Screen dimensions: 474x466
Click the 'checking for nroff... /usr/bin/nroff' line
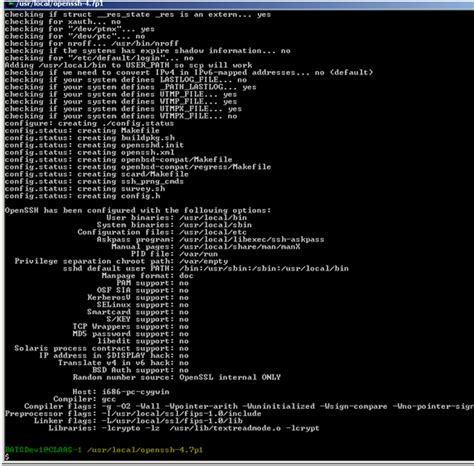92,44
